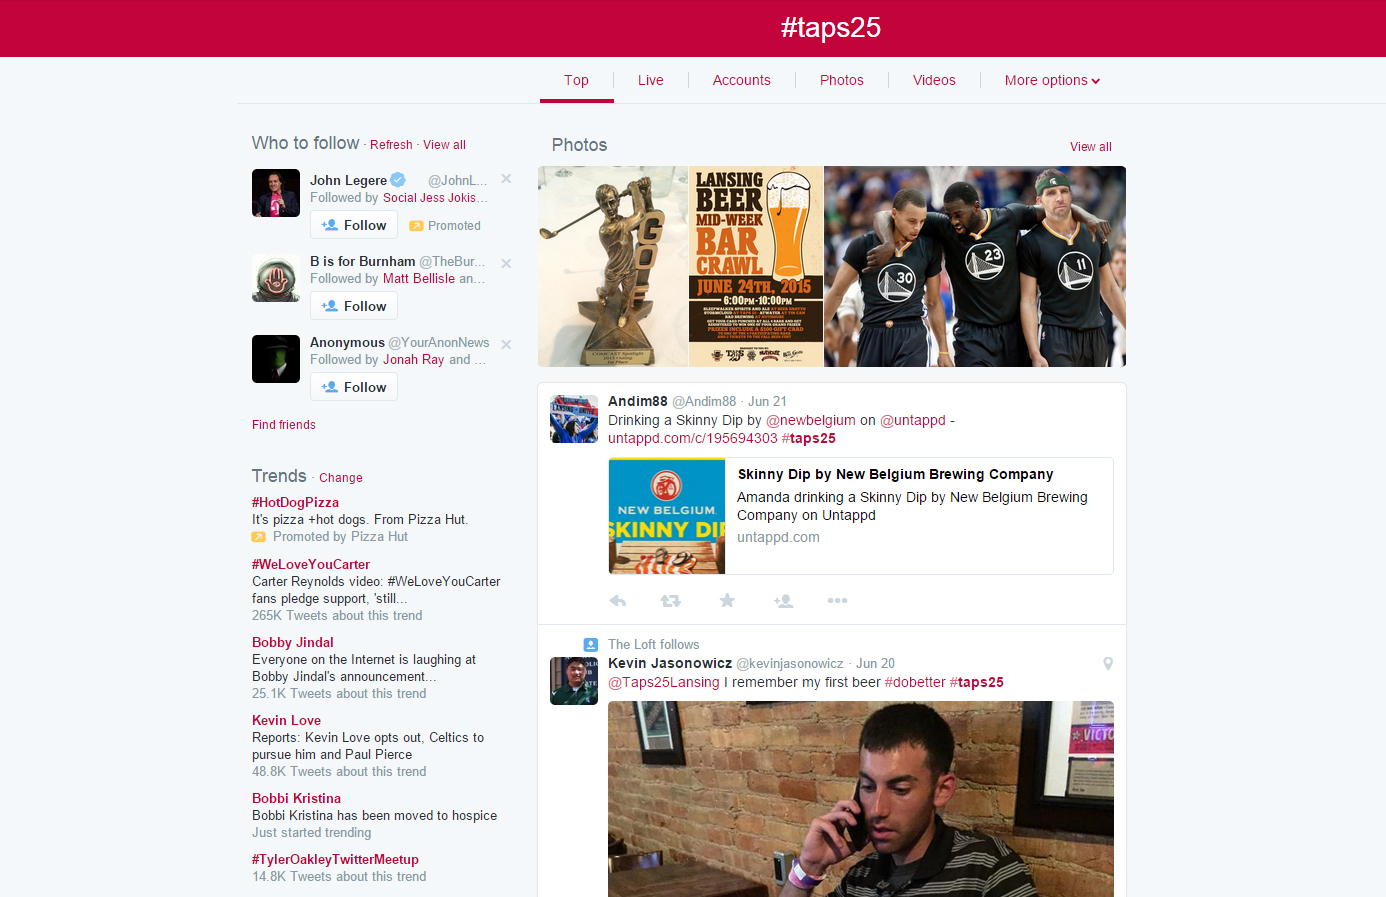Click the Kevin Jasonowicz name
1386x897 pixels.
click(x=670, y=663)
